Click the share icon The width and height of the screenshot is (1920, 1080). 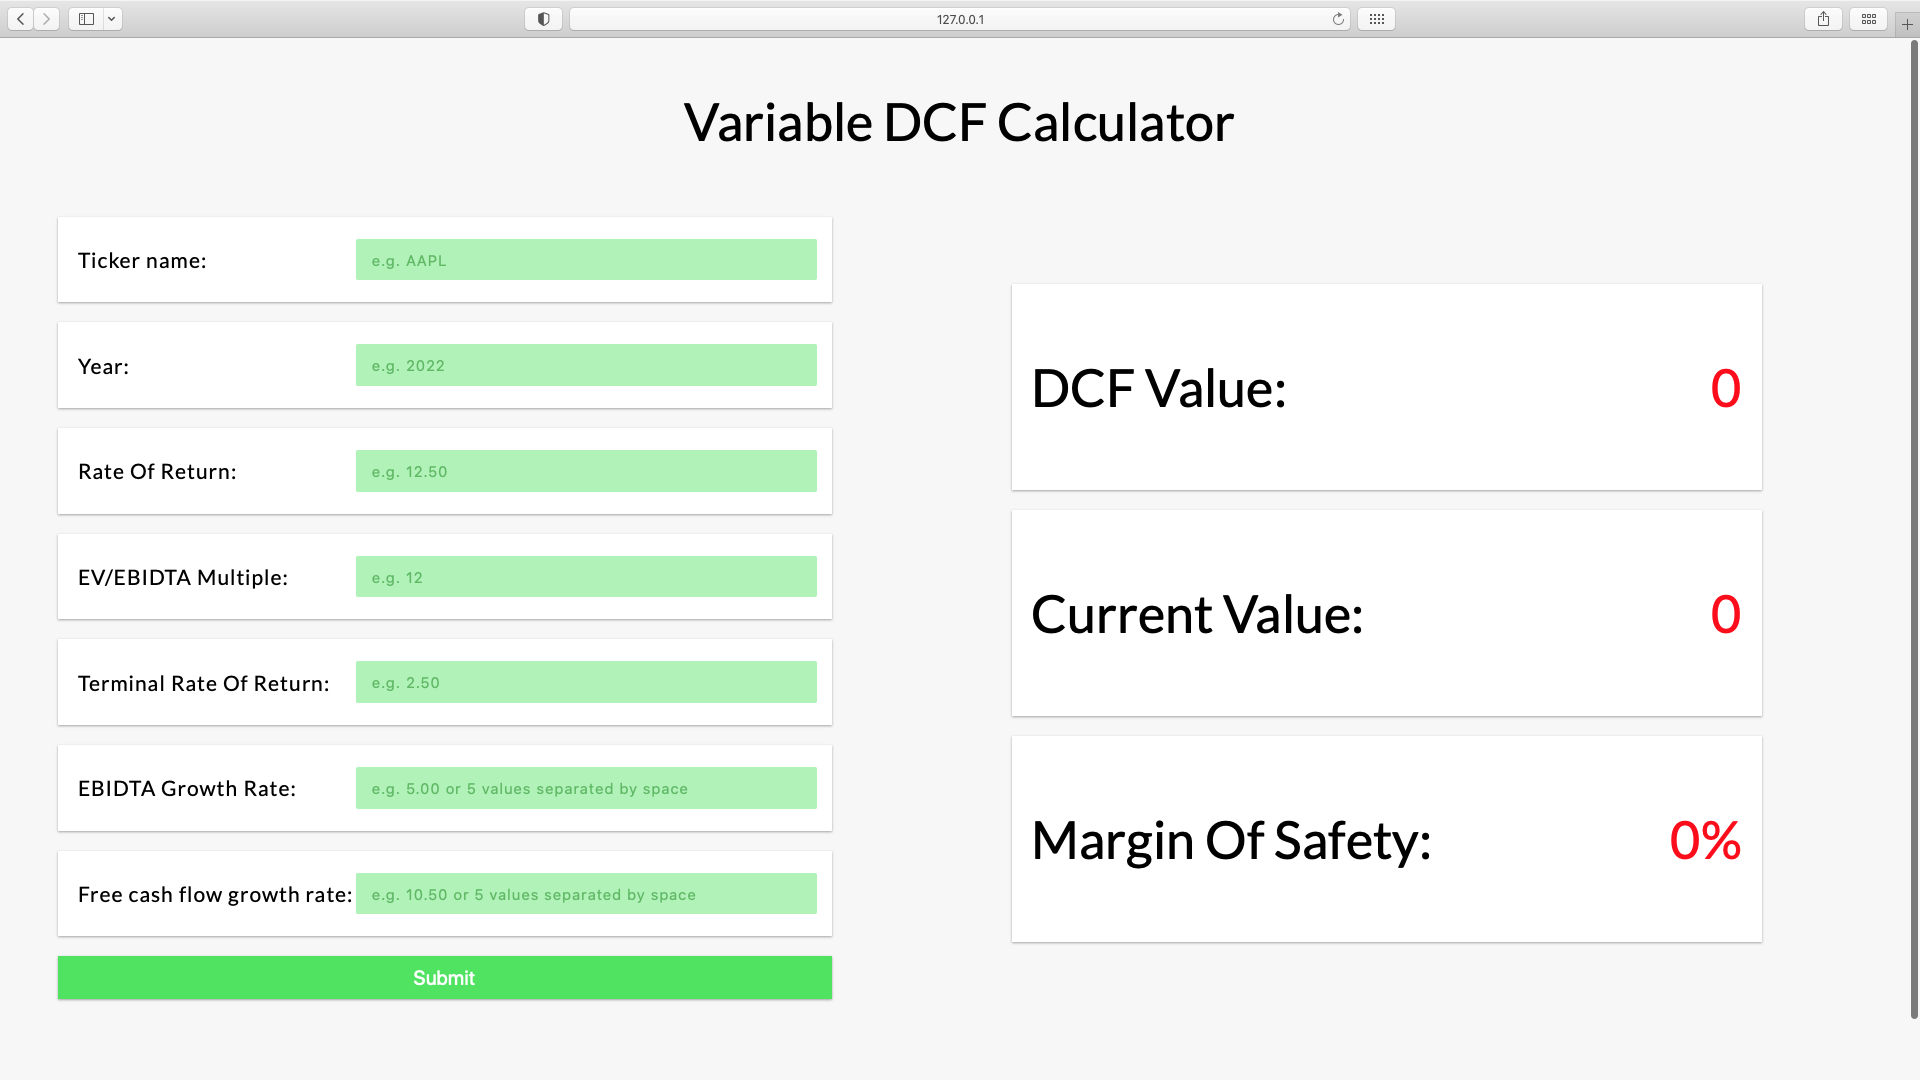(1822, 18)
